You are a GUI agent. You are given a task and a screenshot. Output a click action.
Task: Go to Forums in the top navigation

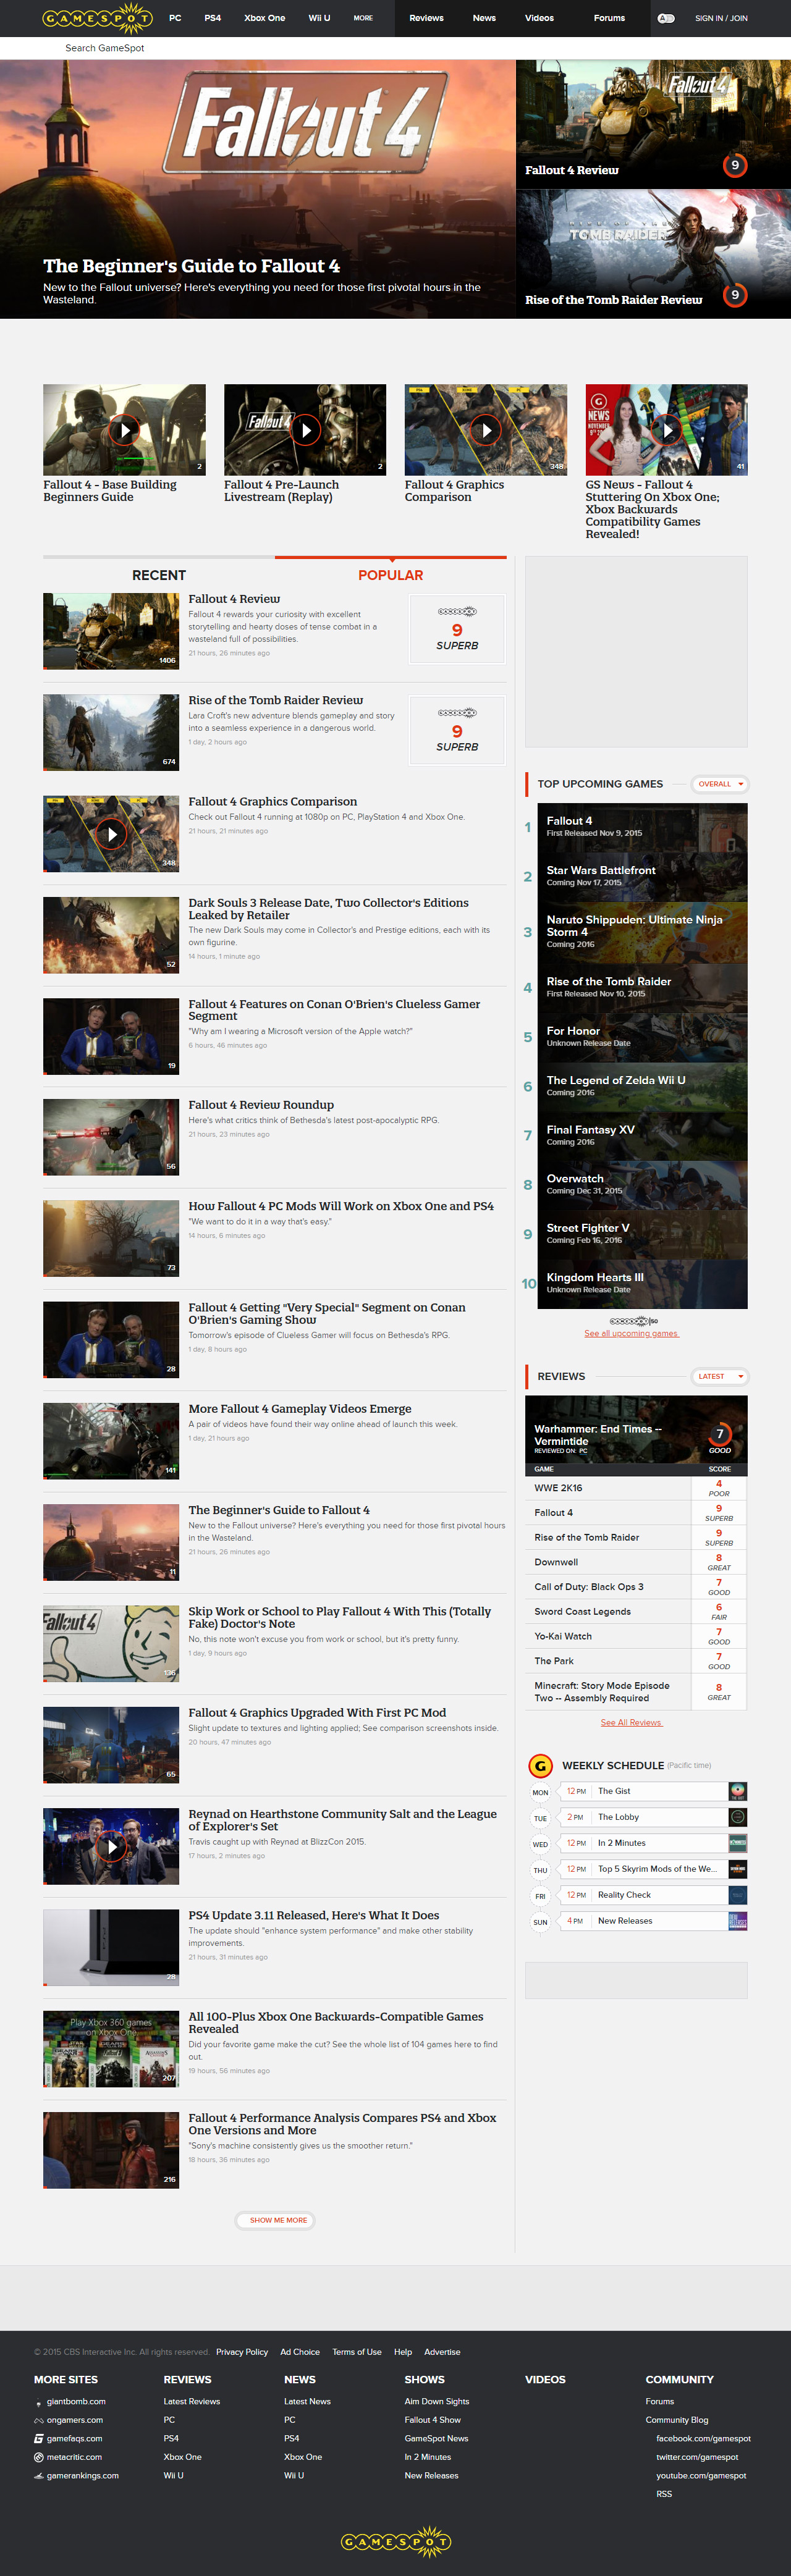[x=609, y=18]
